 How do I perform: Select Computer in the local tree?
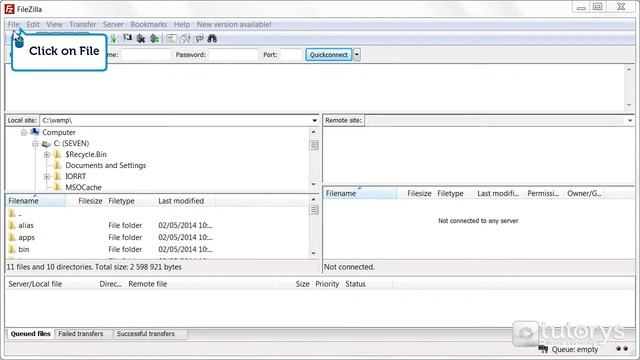pos(59,132)
